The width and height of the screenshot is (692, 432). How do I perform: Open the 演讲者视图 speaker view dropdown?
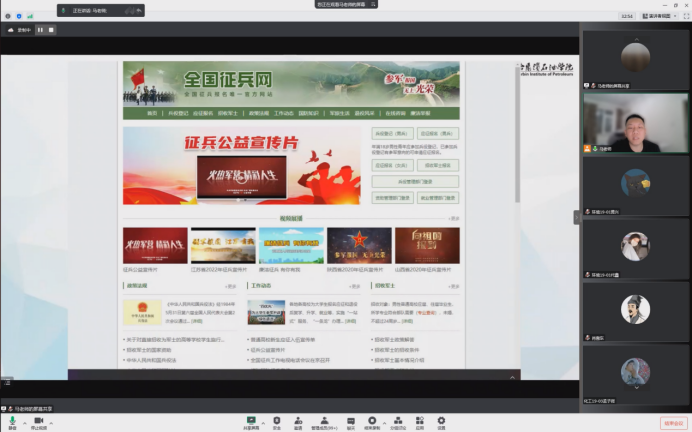pos(659,16)
